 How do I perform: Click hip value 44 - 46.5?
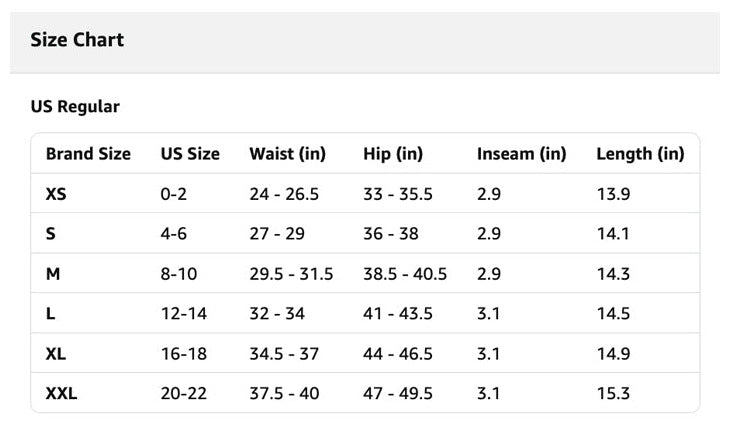coord(398,354)
